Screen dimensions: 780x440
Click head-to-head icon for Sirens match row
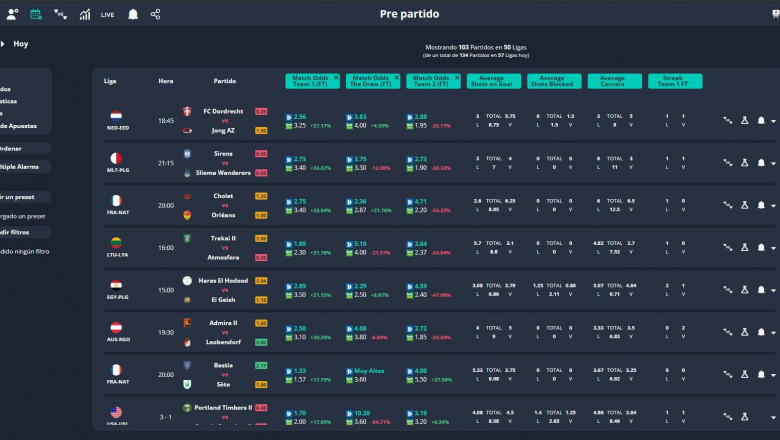(728, 162)
